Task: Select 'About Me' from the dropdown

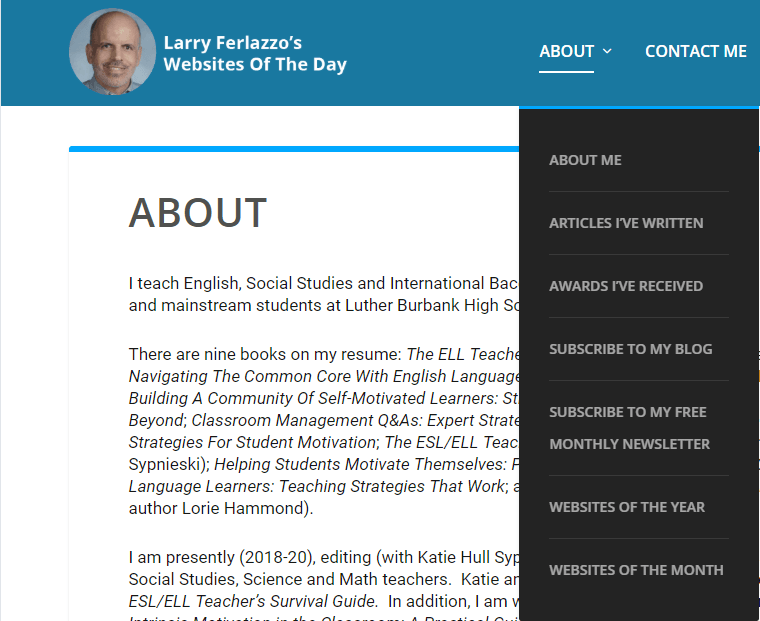Action: click(585, 160)
